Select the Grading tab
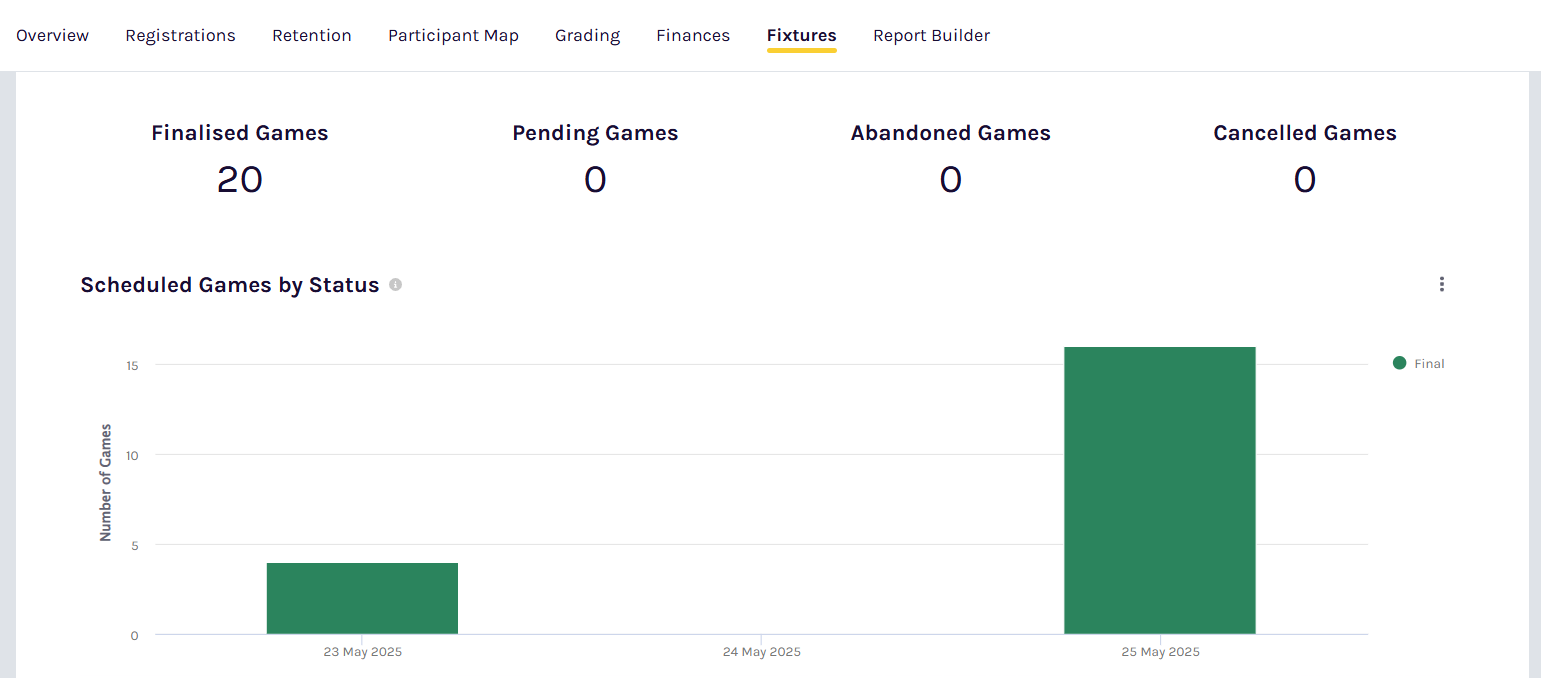 click(587, 36)
